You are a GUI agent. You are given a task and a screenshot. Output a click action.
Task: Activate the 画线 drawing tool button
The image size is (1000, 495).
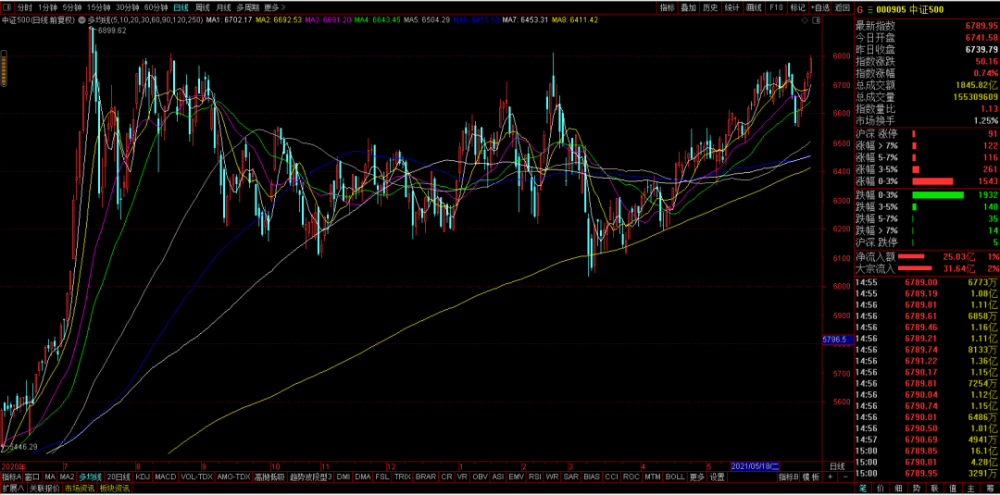coord(754,8)
